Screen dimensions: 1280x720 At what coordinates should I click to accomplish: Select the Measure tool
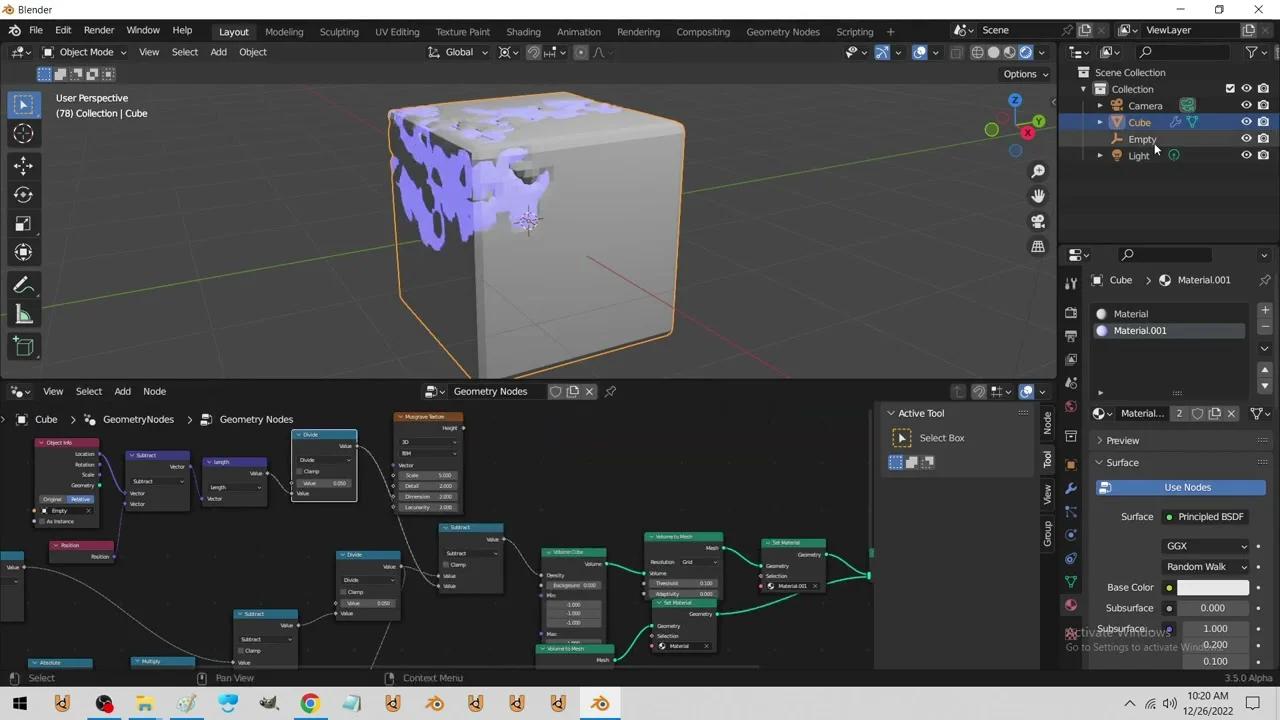coord(24,315)
